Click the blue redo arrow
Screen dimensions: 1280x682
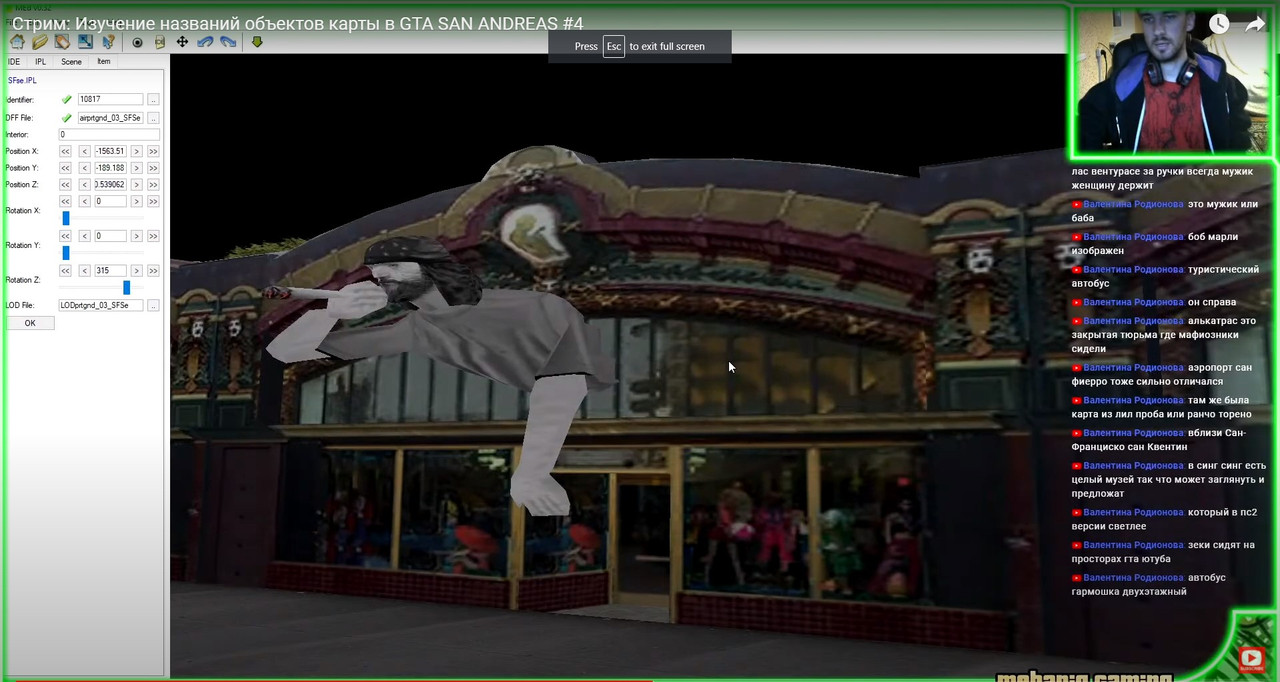pyautogui.click(x=228, y=42)
